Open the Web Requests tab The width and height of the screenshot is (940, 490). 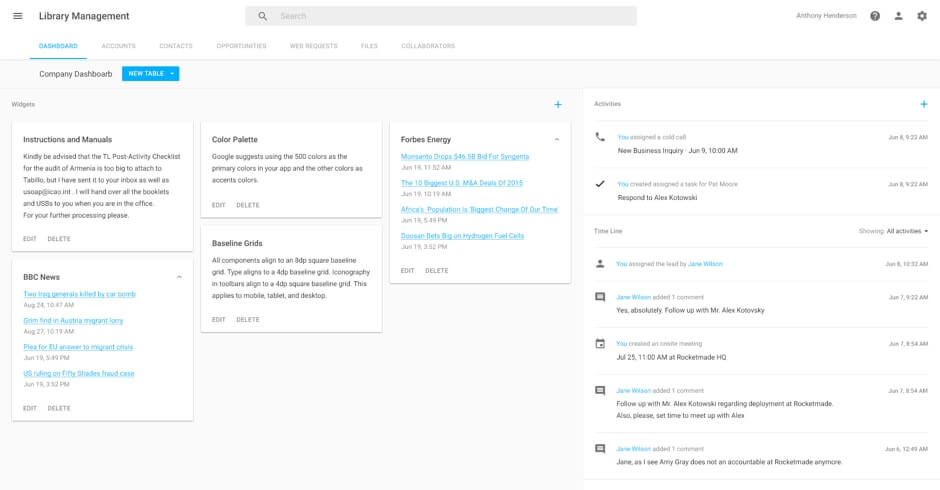tap(313, 46)
